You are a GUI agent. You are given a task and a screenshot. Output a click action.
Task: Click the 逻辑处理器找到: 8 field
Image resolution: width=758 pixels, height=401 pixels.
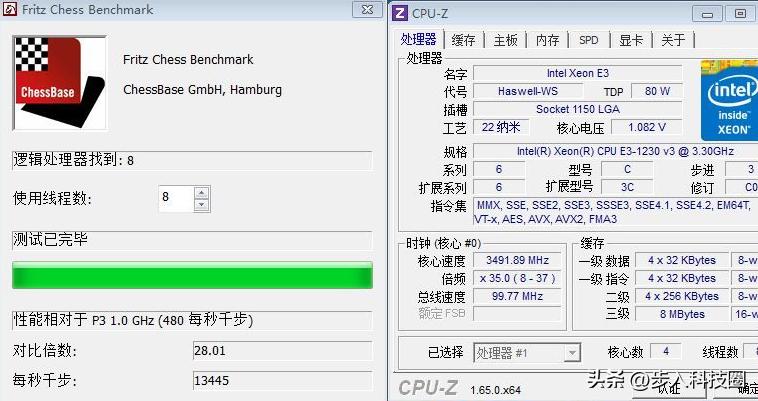[x=192, y=160]
